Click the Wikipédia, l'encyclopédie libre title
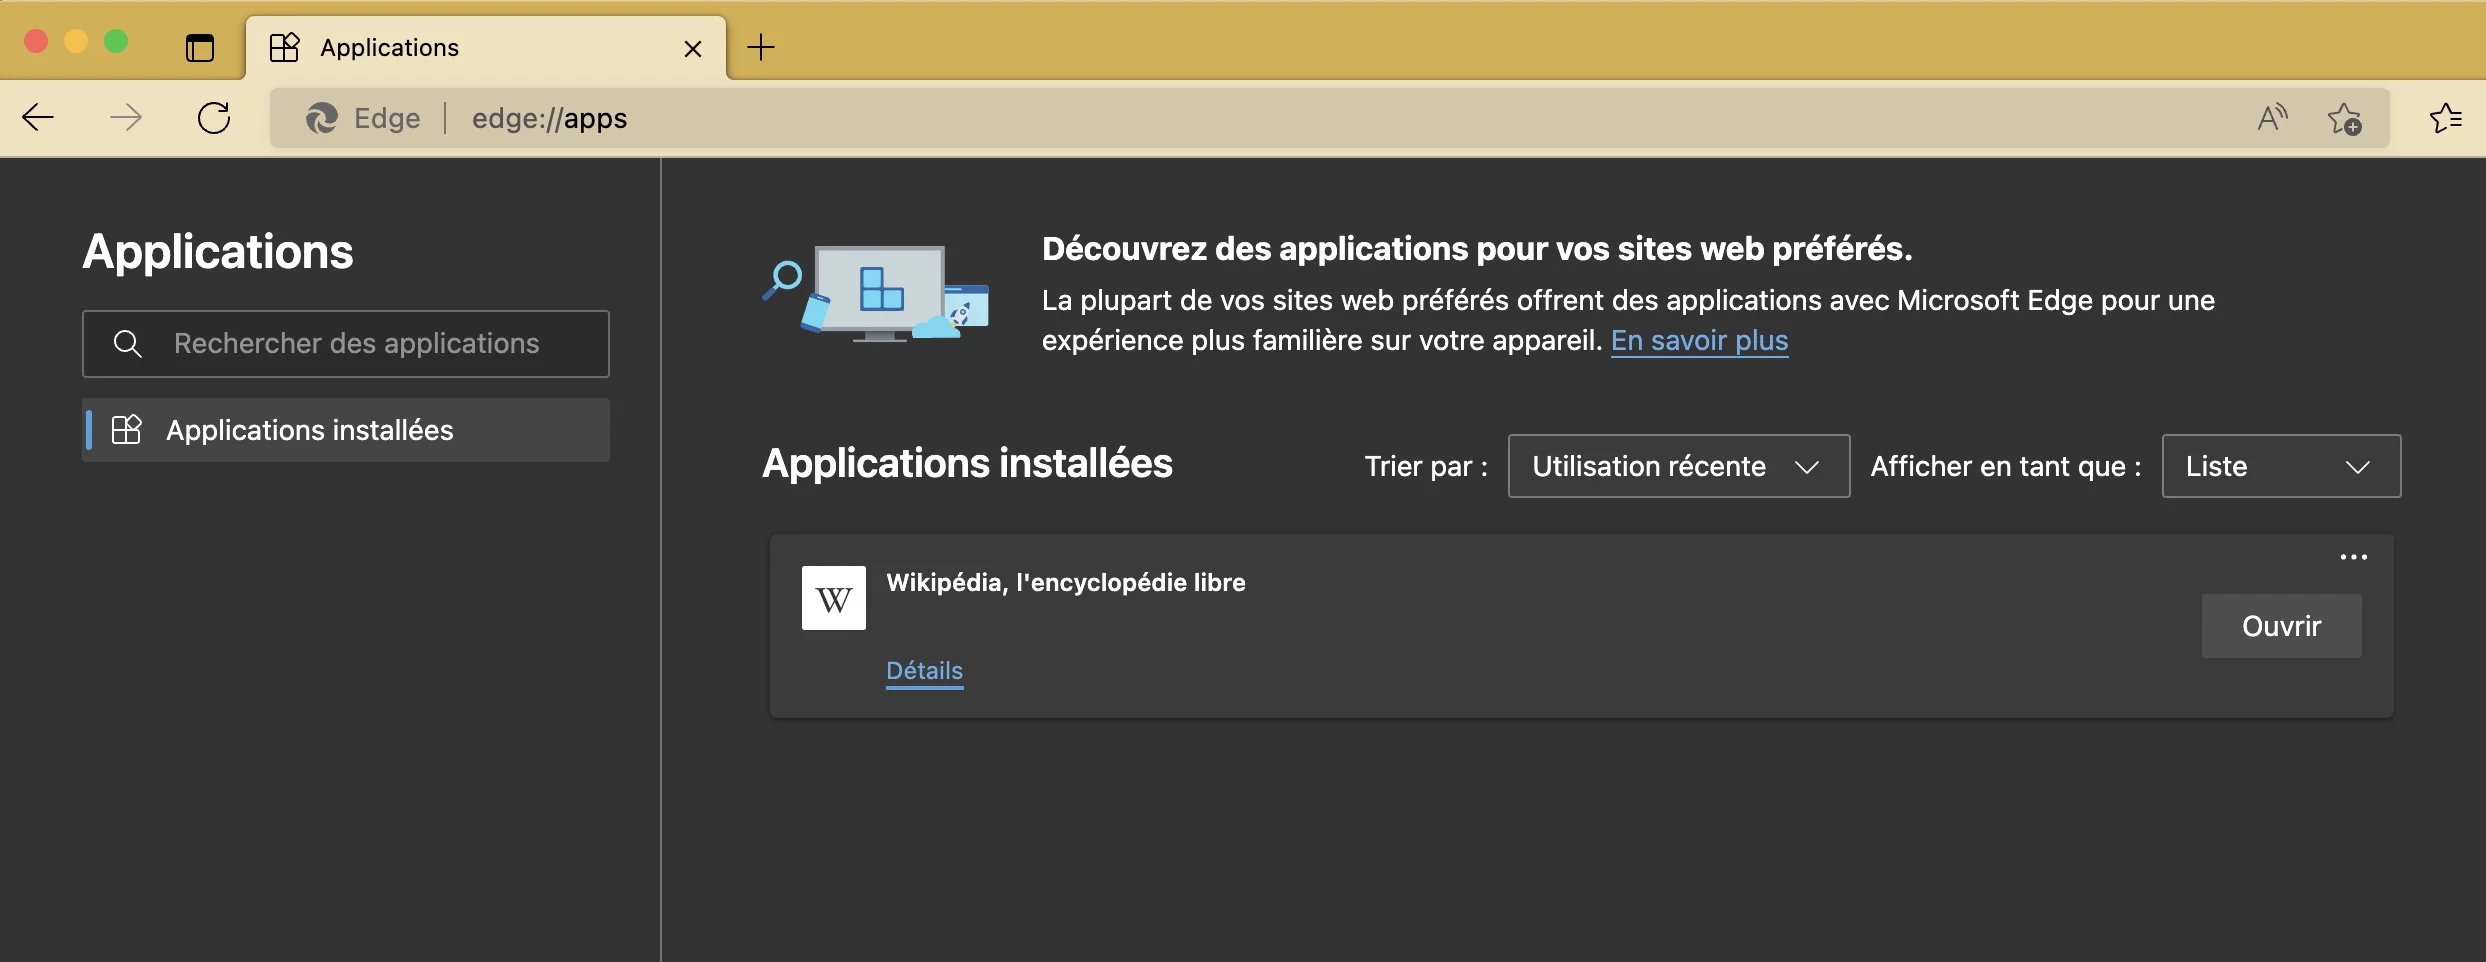 [x=1066, y=582]
